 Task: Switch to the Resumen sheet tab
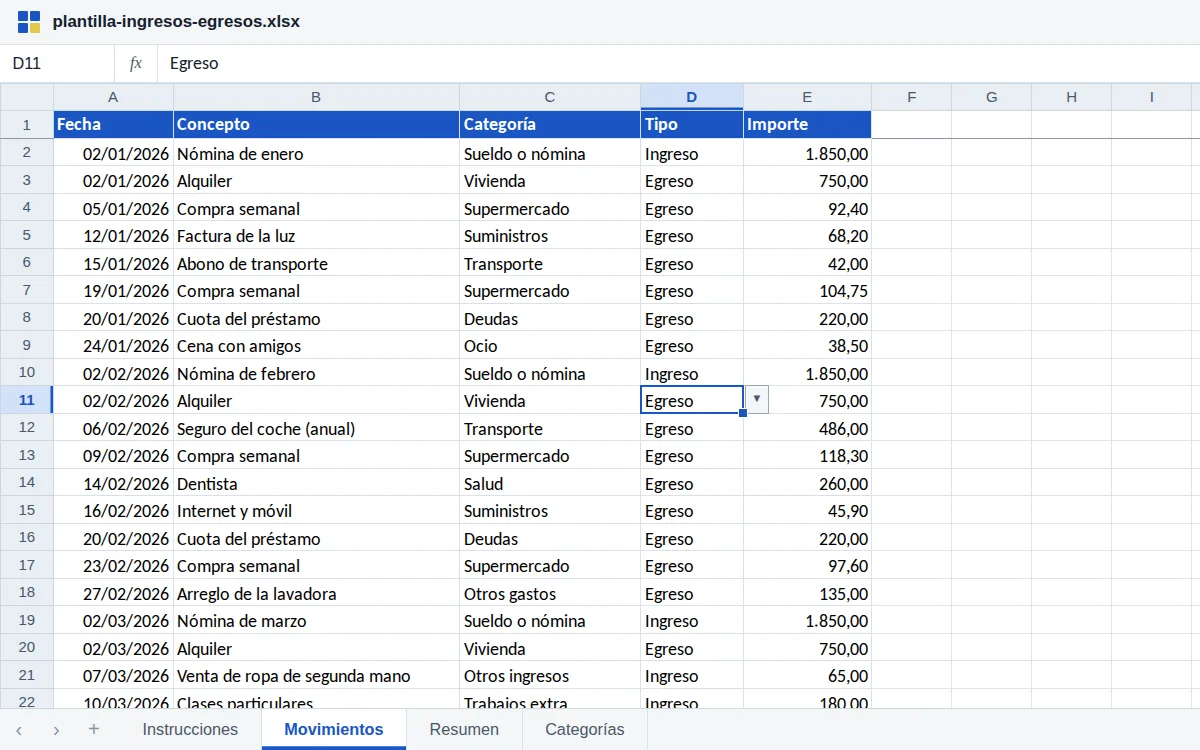click(x=464, y=729)
